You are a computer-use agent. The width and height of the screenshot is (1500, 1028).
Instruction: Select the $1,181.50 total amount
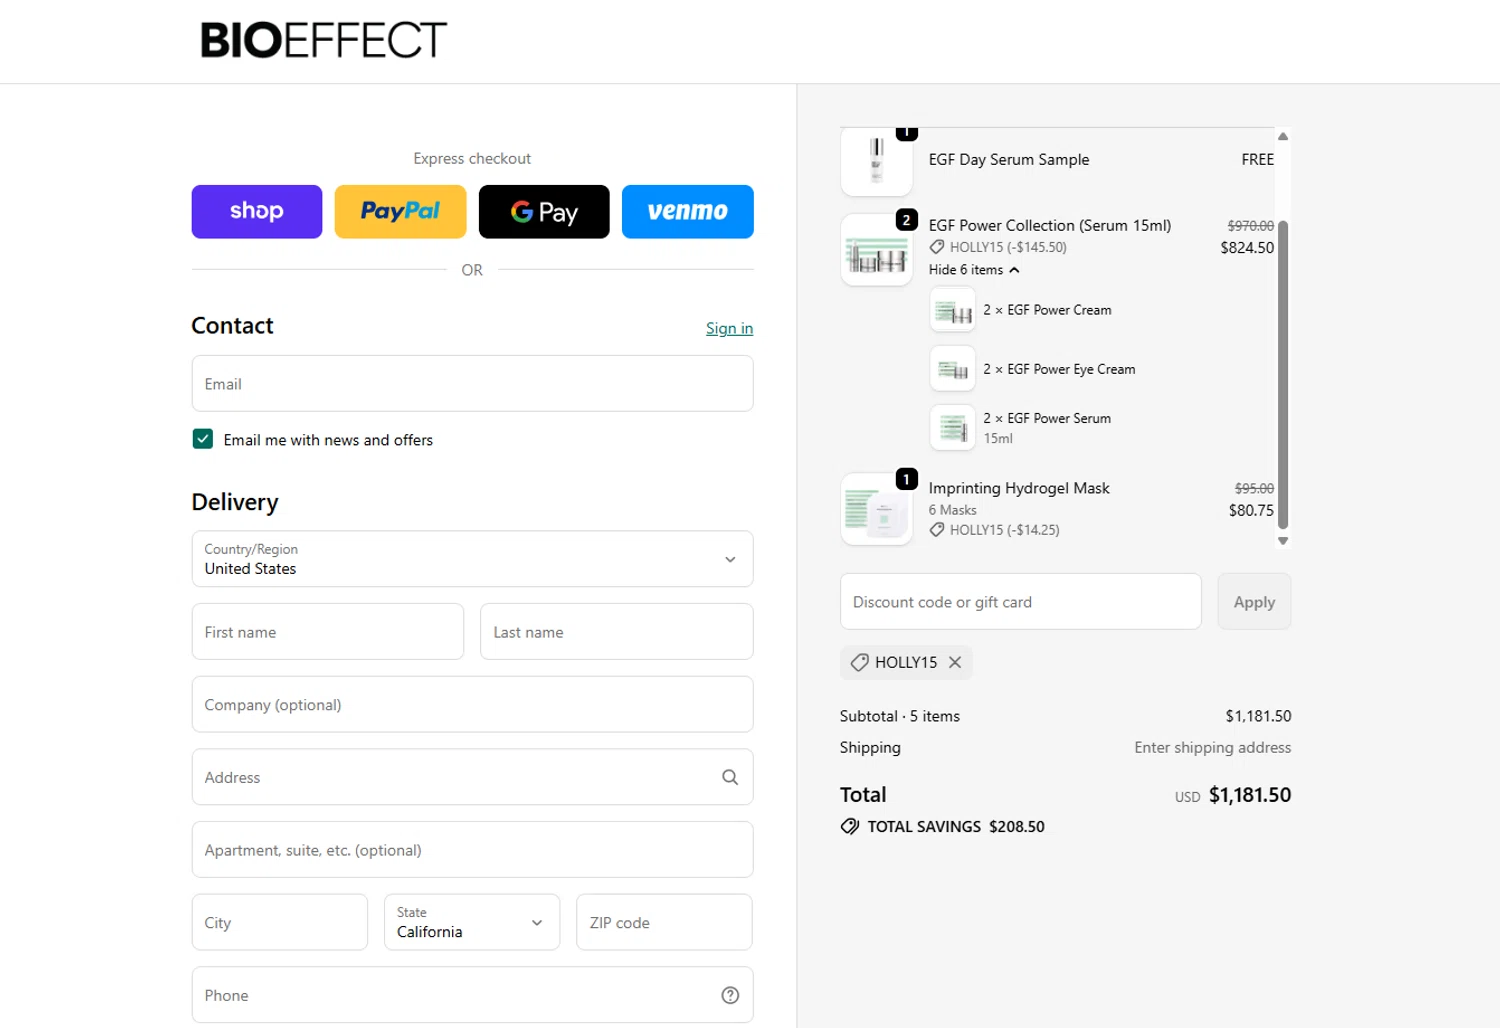click(x=1250, y=795)
